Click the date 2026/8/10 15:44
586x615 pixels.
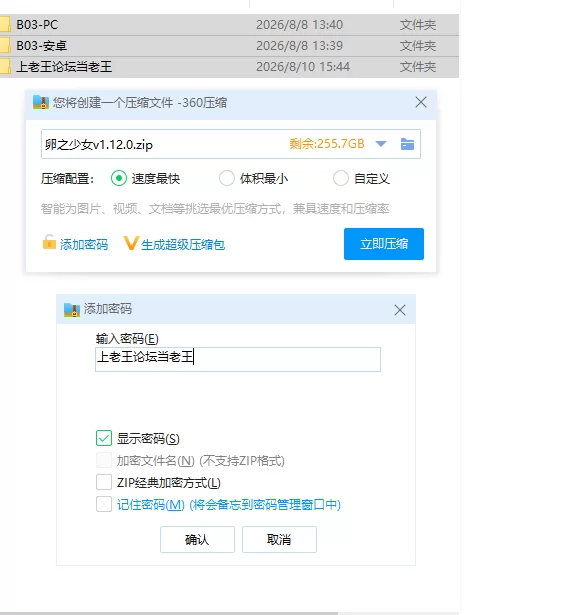pyautogui.click(x=303, y=66)
